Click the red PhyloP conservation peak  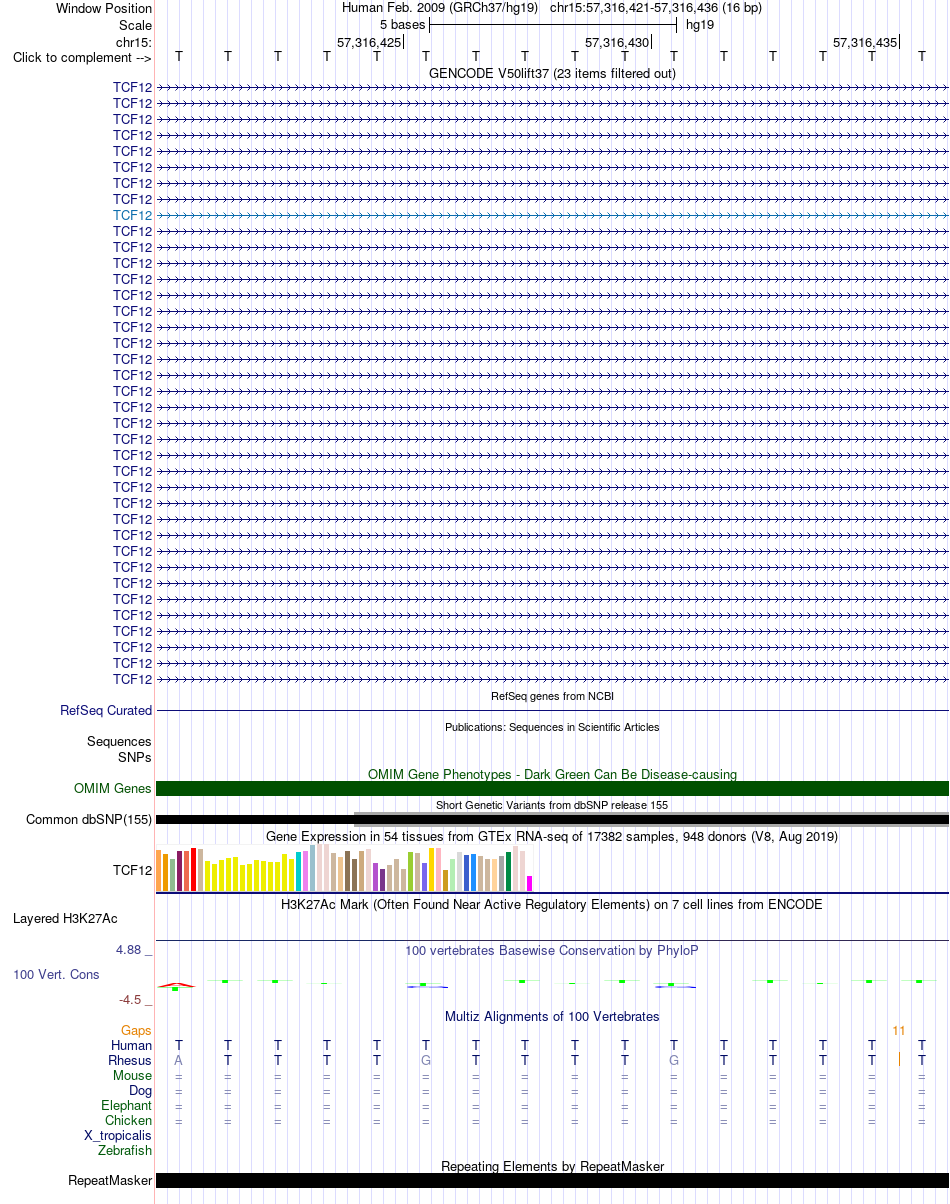coord(176,985)
